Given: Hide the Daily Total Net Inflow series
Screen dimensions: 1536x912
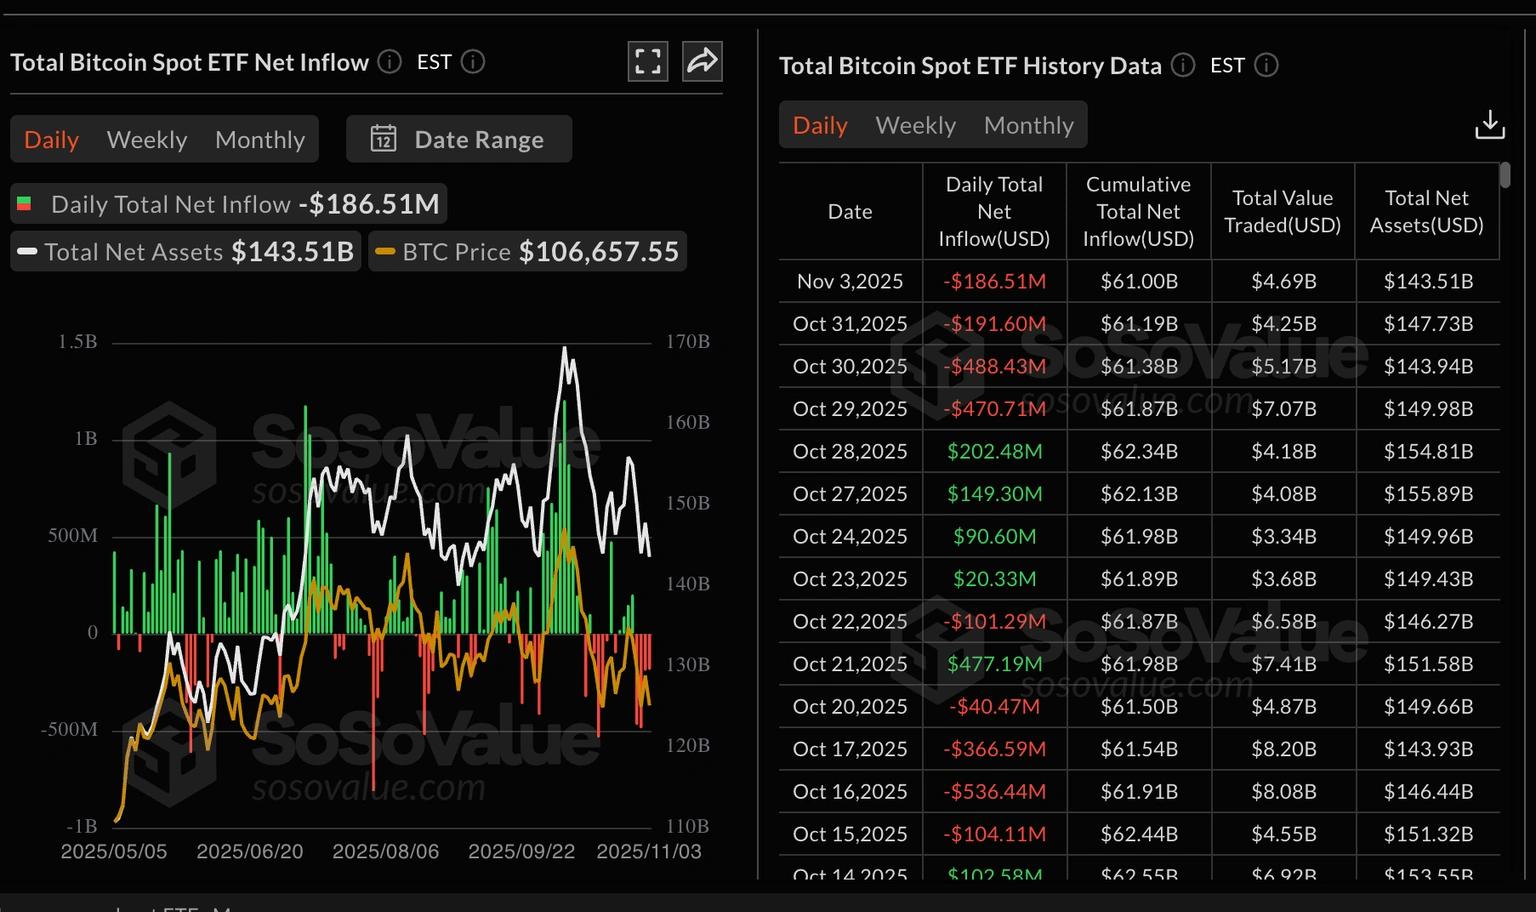Looking at the screenshot, I should tap(230, 203).
